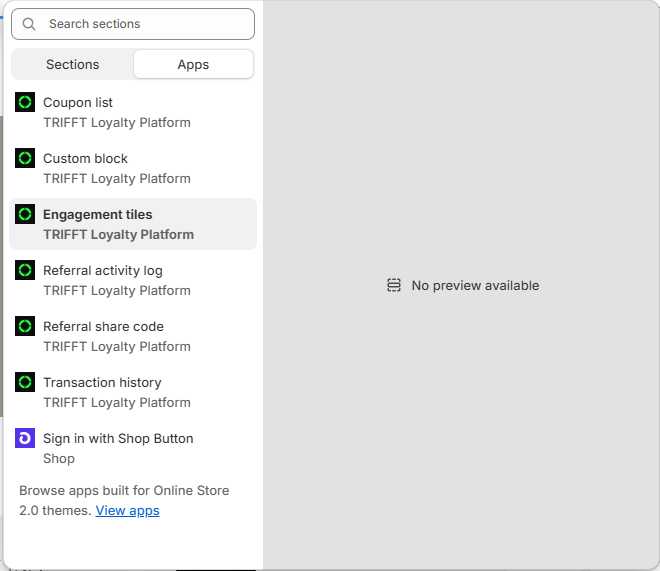This screenshot has width=660, height=571.
Task: Select the Apps tab
Action: 193,64
